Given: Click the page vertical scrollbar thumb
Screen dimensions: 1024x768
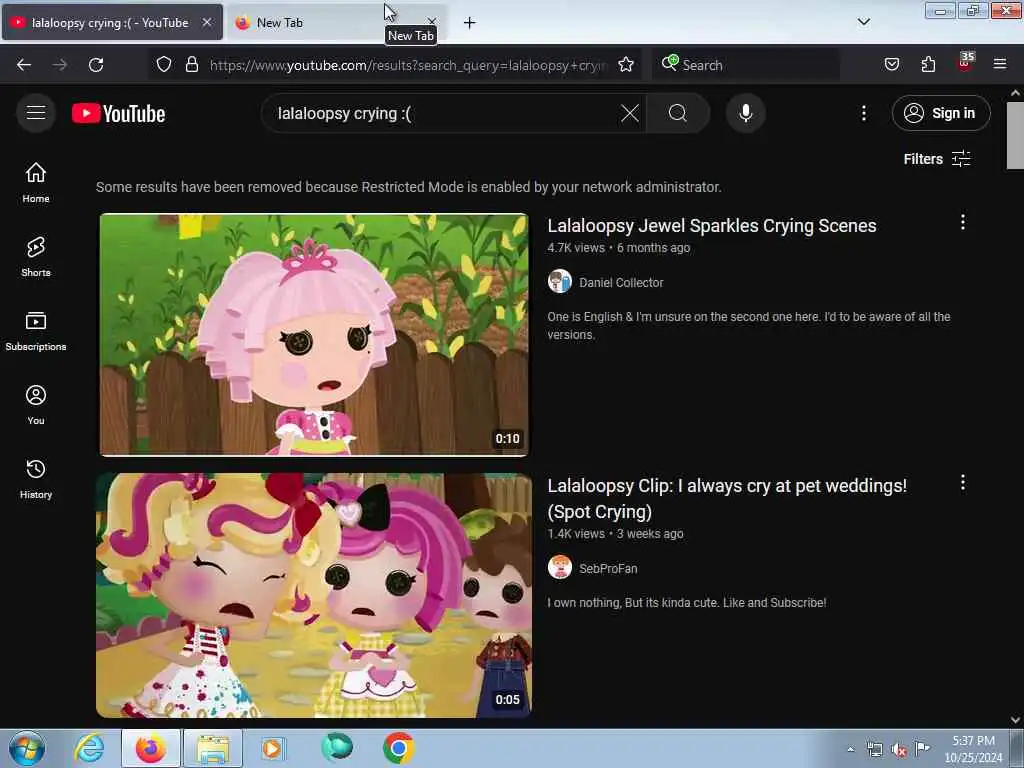Looking at the screenshot, I should (1015, 136).
